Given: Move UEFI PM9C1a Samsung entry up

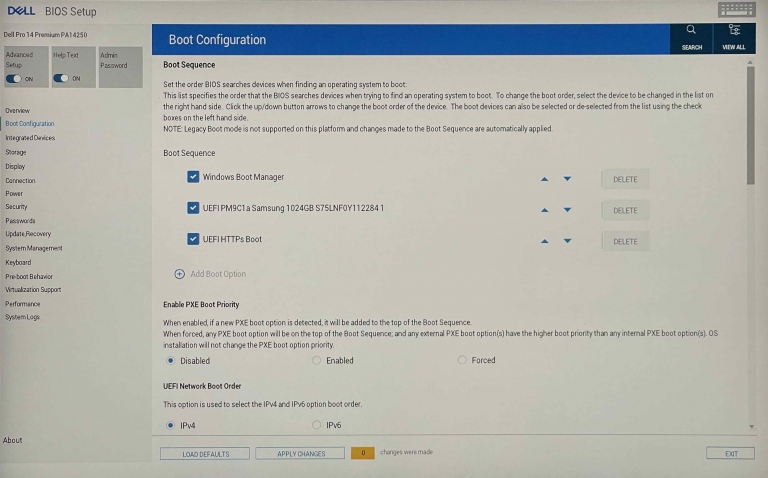Looking at the screenshot, I should click(x=544, y=210).
